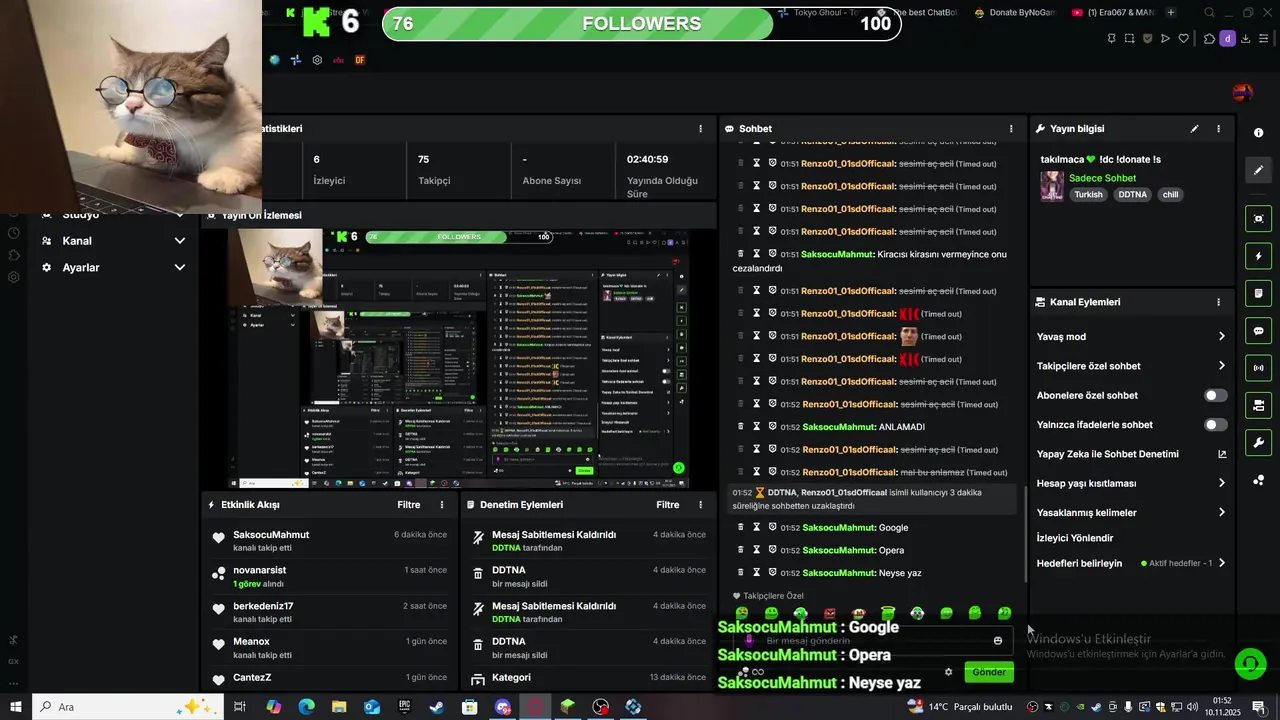Image resolution: width=1280 pixels, height=720 pixels.
Task: Click SaksocuMahmut in Etkinlik Akışı
Action: coord(271,535)
